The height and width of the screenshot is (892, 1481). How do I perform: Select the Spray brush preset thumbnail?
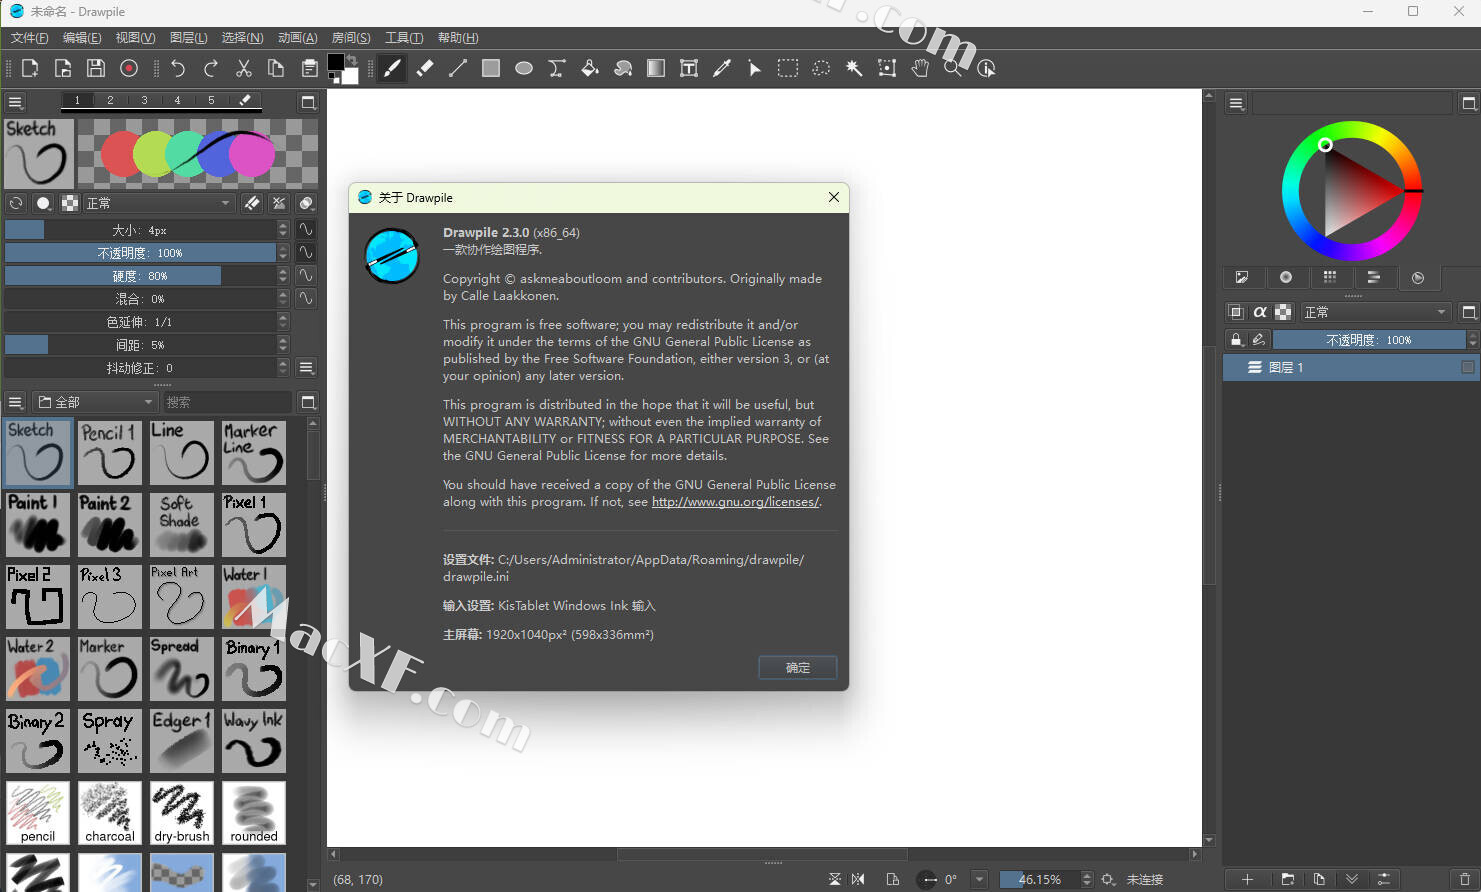pyautogui.click(x=109, y=741)
